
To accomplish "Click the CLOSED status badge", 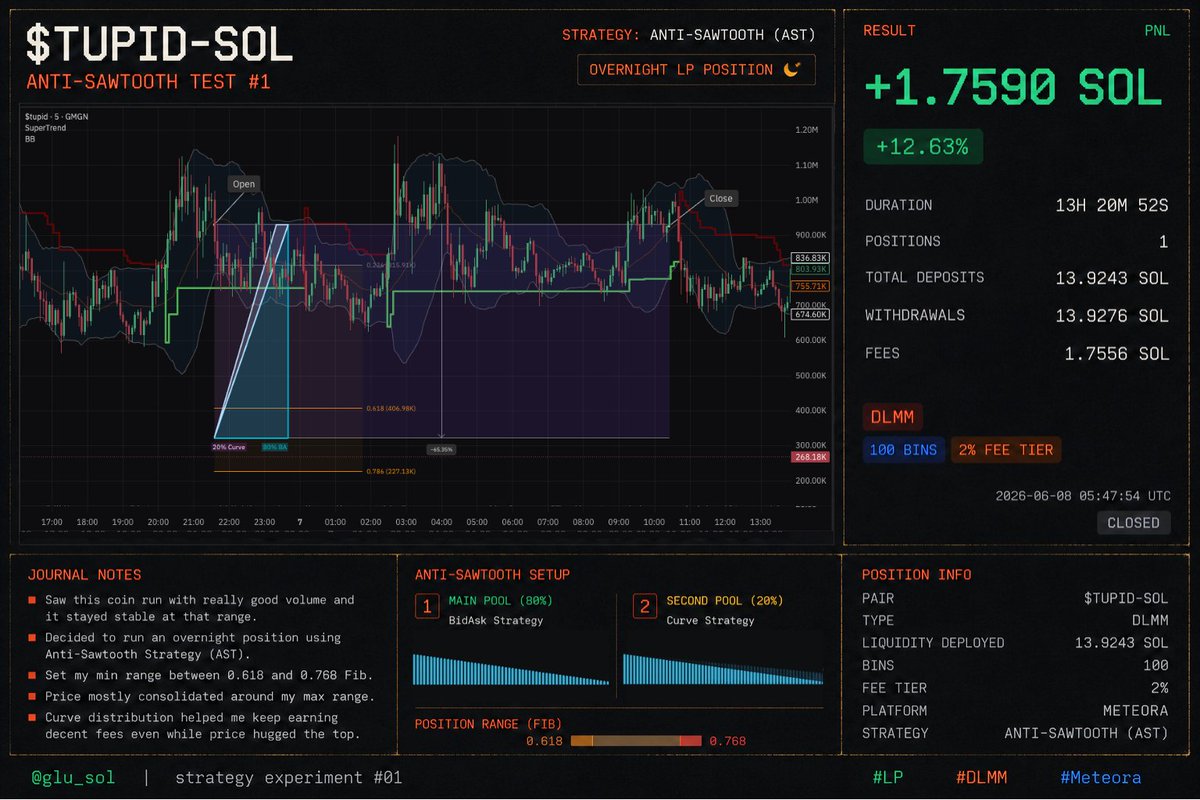I will click(x=1133, y=522).
